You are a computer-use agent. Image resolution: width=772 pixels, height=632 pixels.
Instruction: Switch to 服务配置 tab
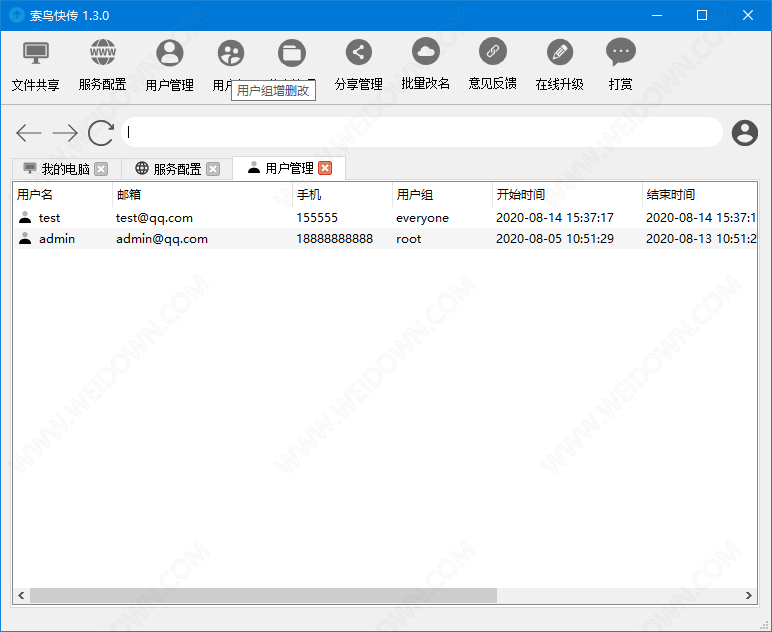coord(177,169)
